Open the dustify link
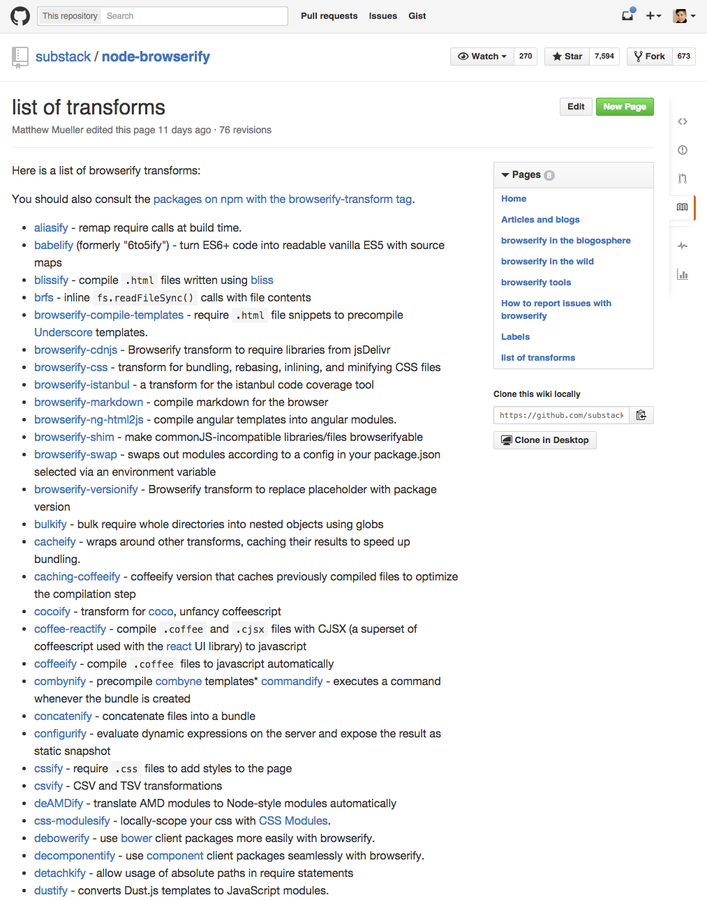The width and height of the screenshot is (707, 900). [50, 890]
